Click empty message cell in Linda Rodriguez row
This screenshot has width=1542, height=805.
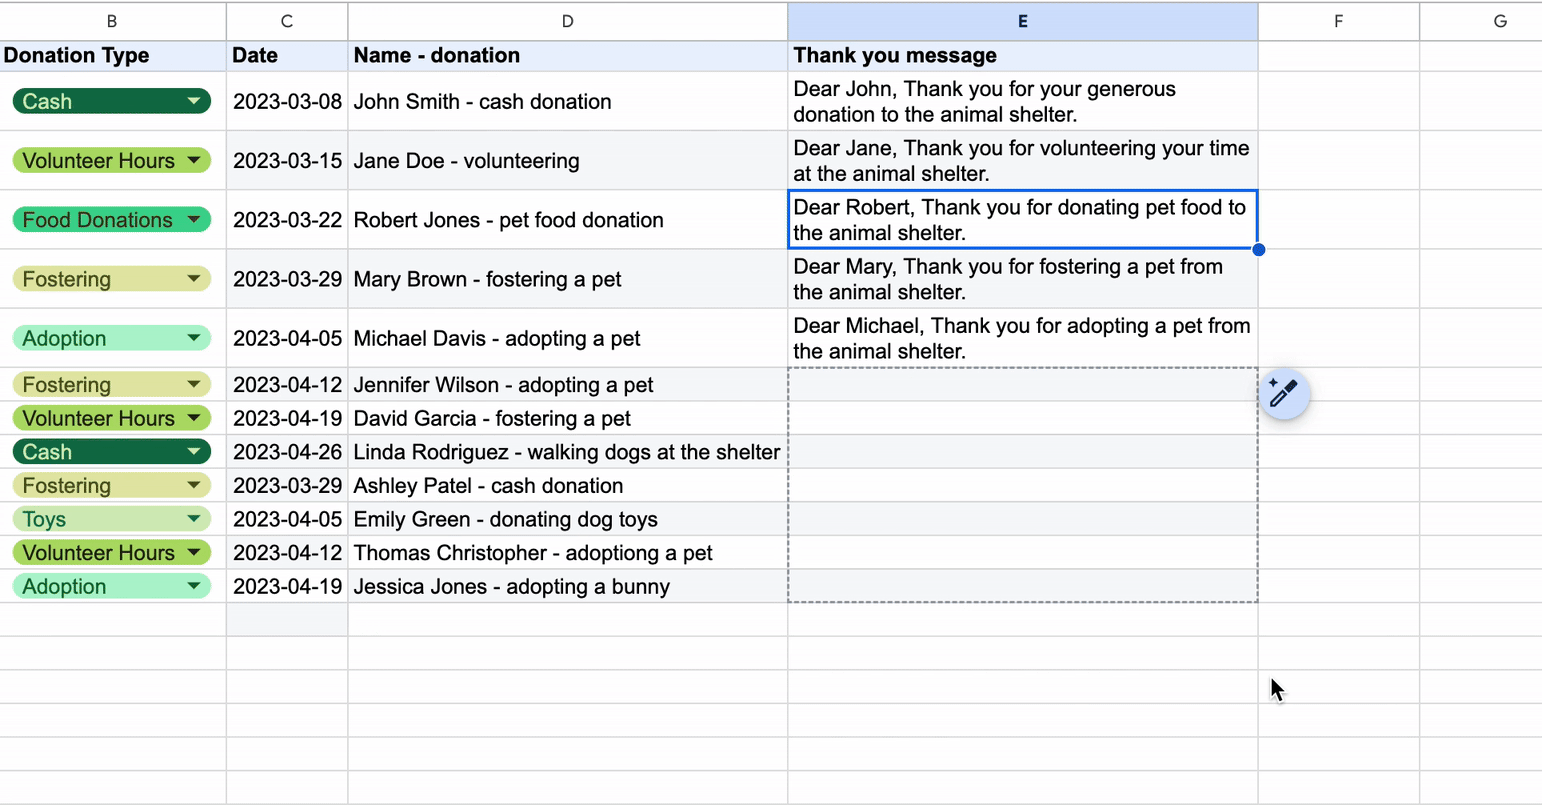1022,451
